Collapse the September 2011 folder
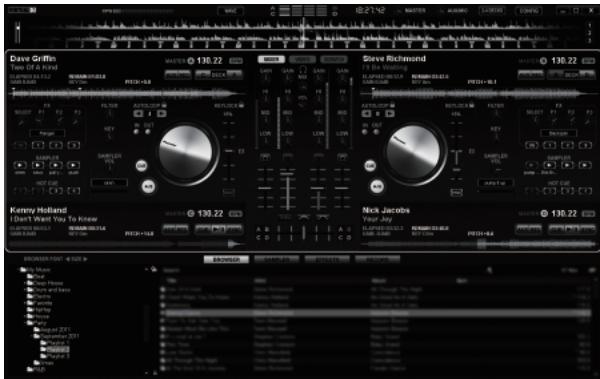The image size is (600, 379). tap(32, 336)
